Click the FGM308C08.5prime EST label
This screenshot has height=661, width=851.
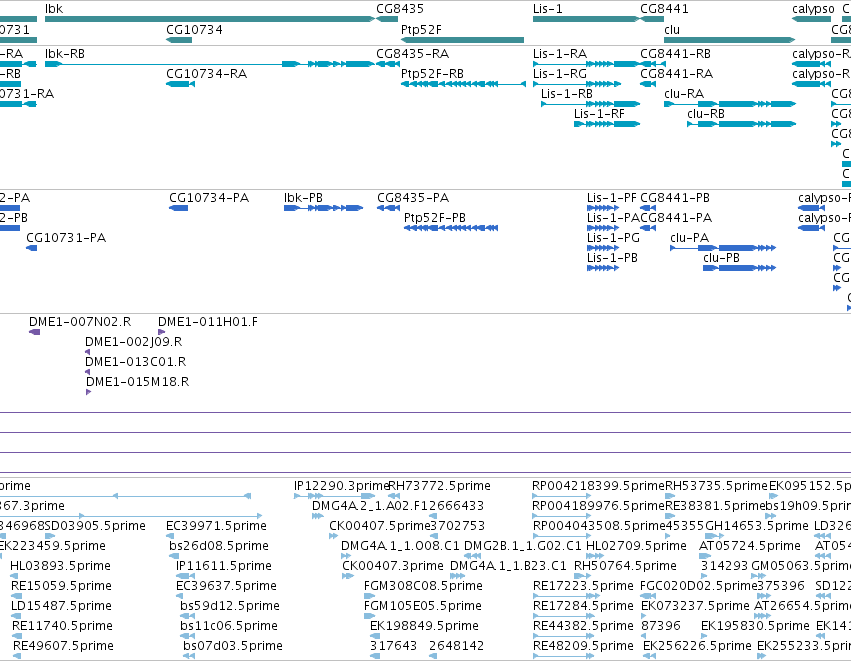tap(423, 587)
